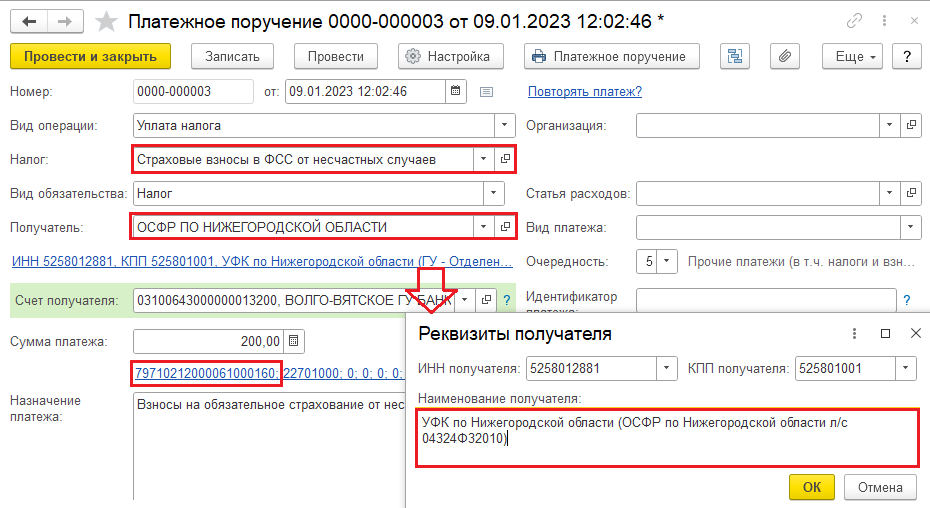The height and width of the screenshot is (508, 930).
Task: Click the Вид обязательства field showing Налог
Action: pyautogui.click(x=308, y=193)
